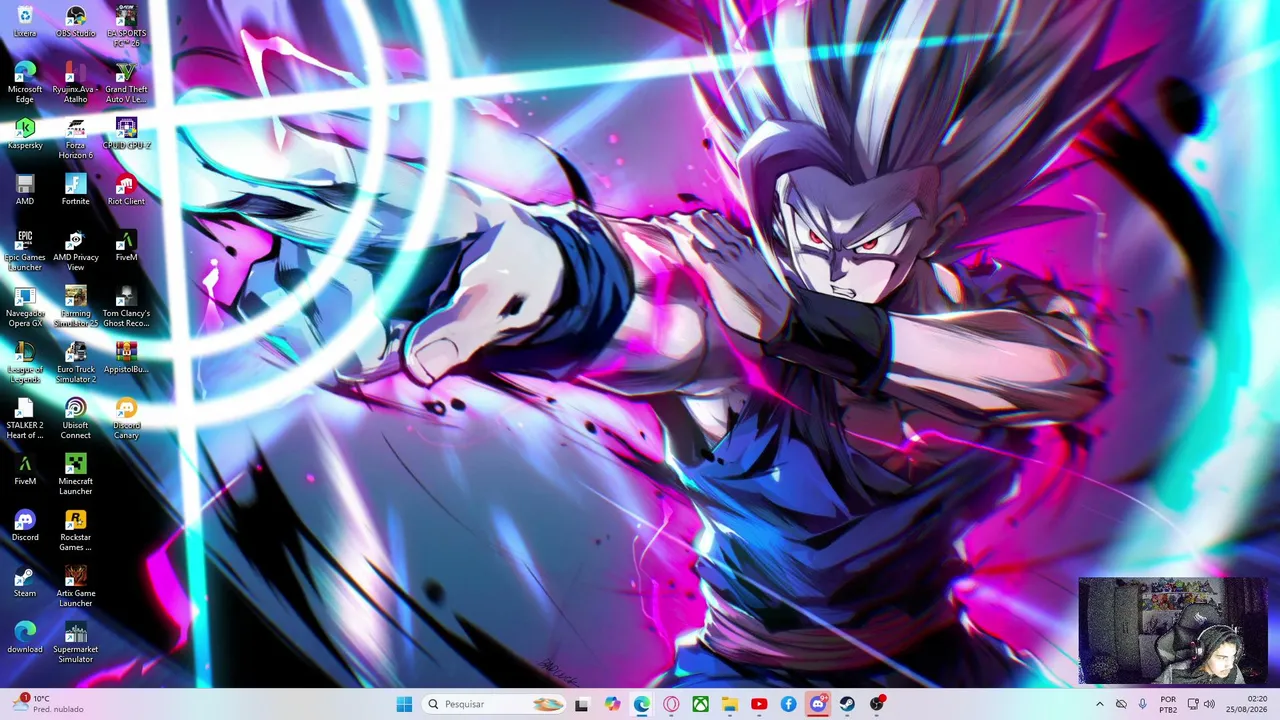Launch the Xbox app from taskbar
Viewport: 1280px width, 720px height.
tap(700, 704)
